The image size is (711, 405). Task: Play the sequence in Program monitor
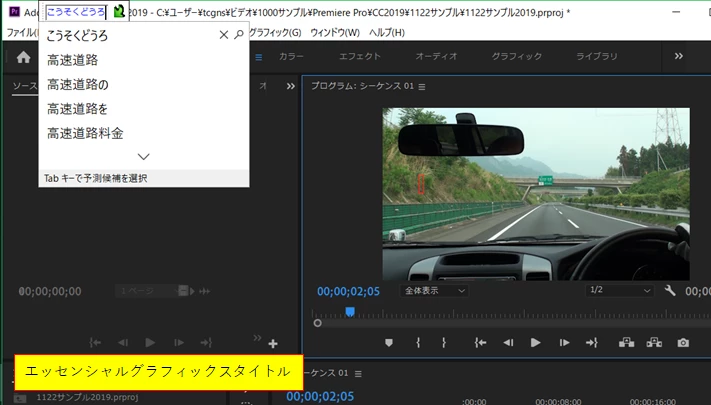tap(536, 343)
